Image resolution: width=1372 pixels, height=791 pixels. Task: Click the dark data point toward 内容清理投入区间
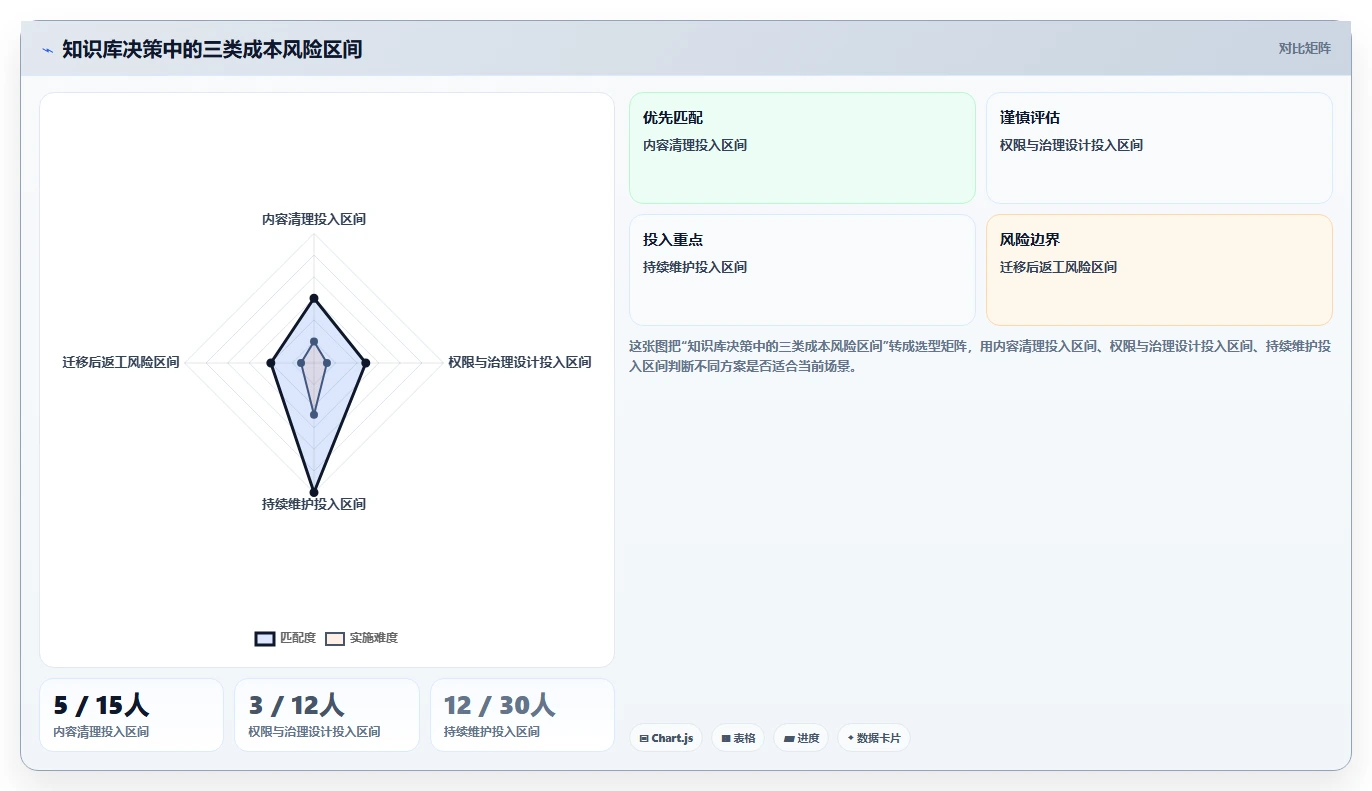(x=314, y=298)
